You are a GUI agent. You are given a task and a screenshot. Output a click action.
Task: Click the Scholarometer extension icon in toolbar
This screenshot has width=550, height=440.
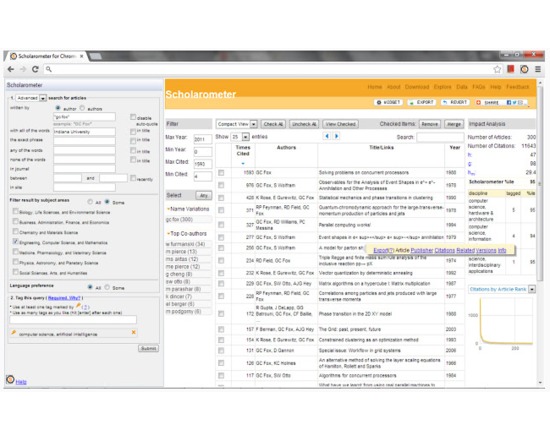coord(524,69)
